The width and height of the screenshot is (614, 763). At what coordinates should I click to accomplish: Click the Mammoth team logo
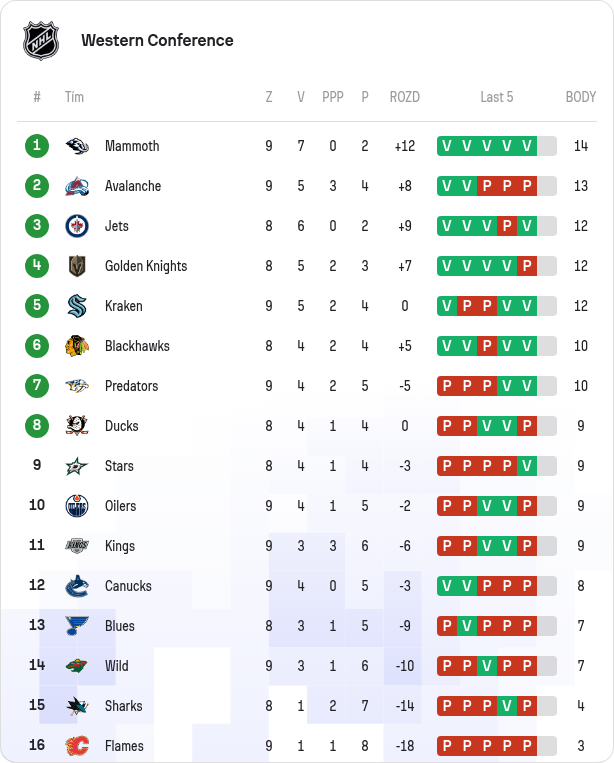pos(77,146)
